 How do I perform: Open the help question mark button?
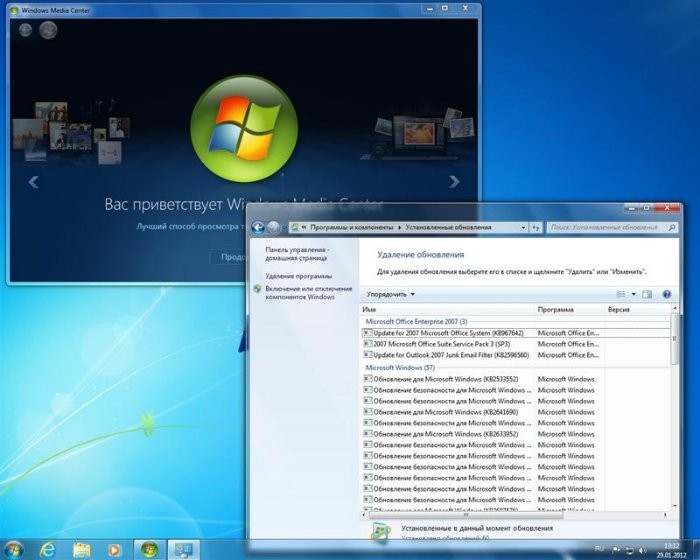[667, 294]
